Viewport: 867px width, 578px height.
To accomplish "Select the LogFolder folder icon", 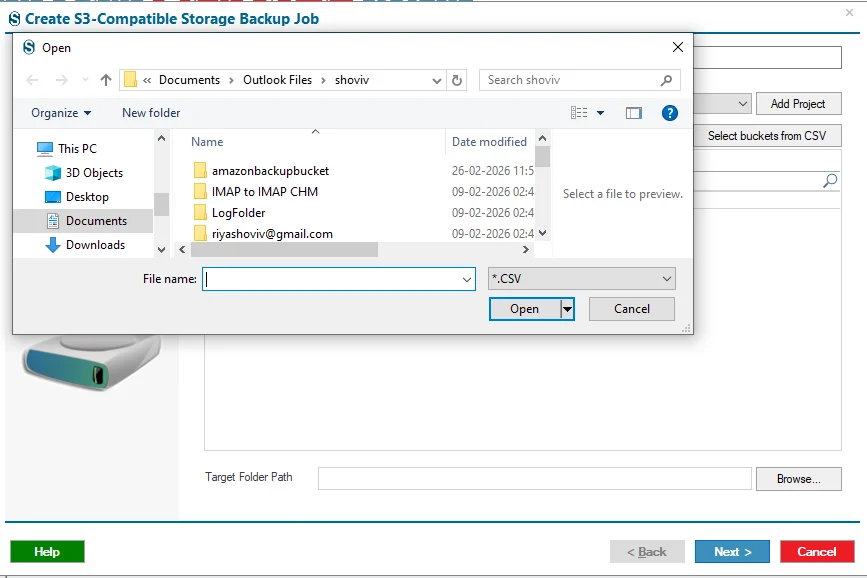I will pos(200,212).
